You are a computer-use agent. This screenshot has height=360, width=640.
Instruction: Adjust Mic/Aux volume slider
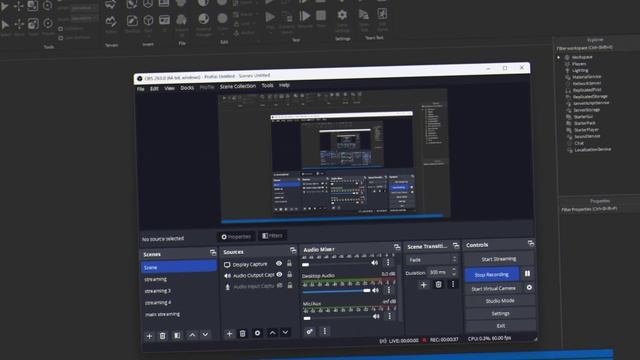click(337, 317)
